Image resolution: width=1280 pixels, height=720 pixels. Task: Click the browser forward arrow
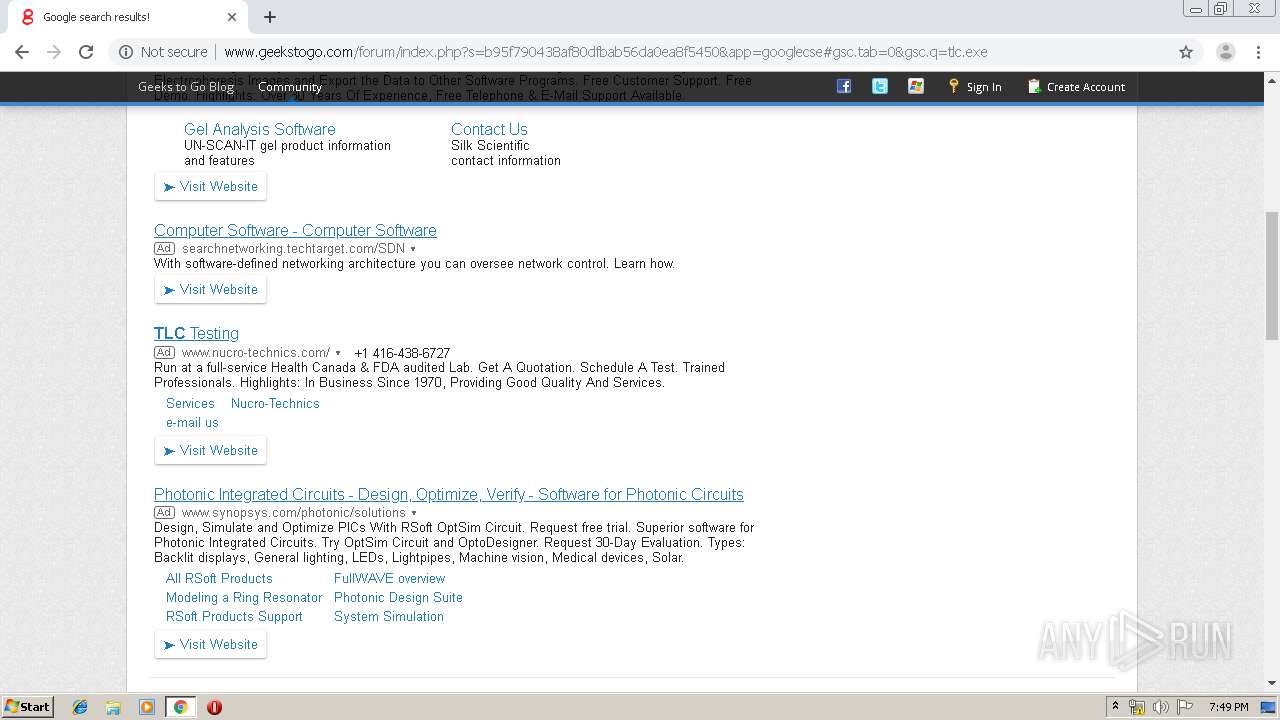54,52
